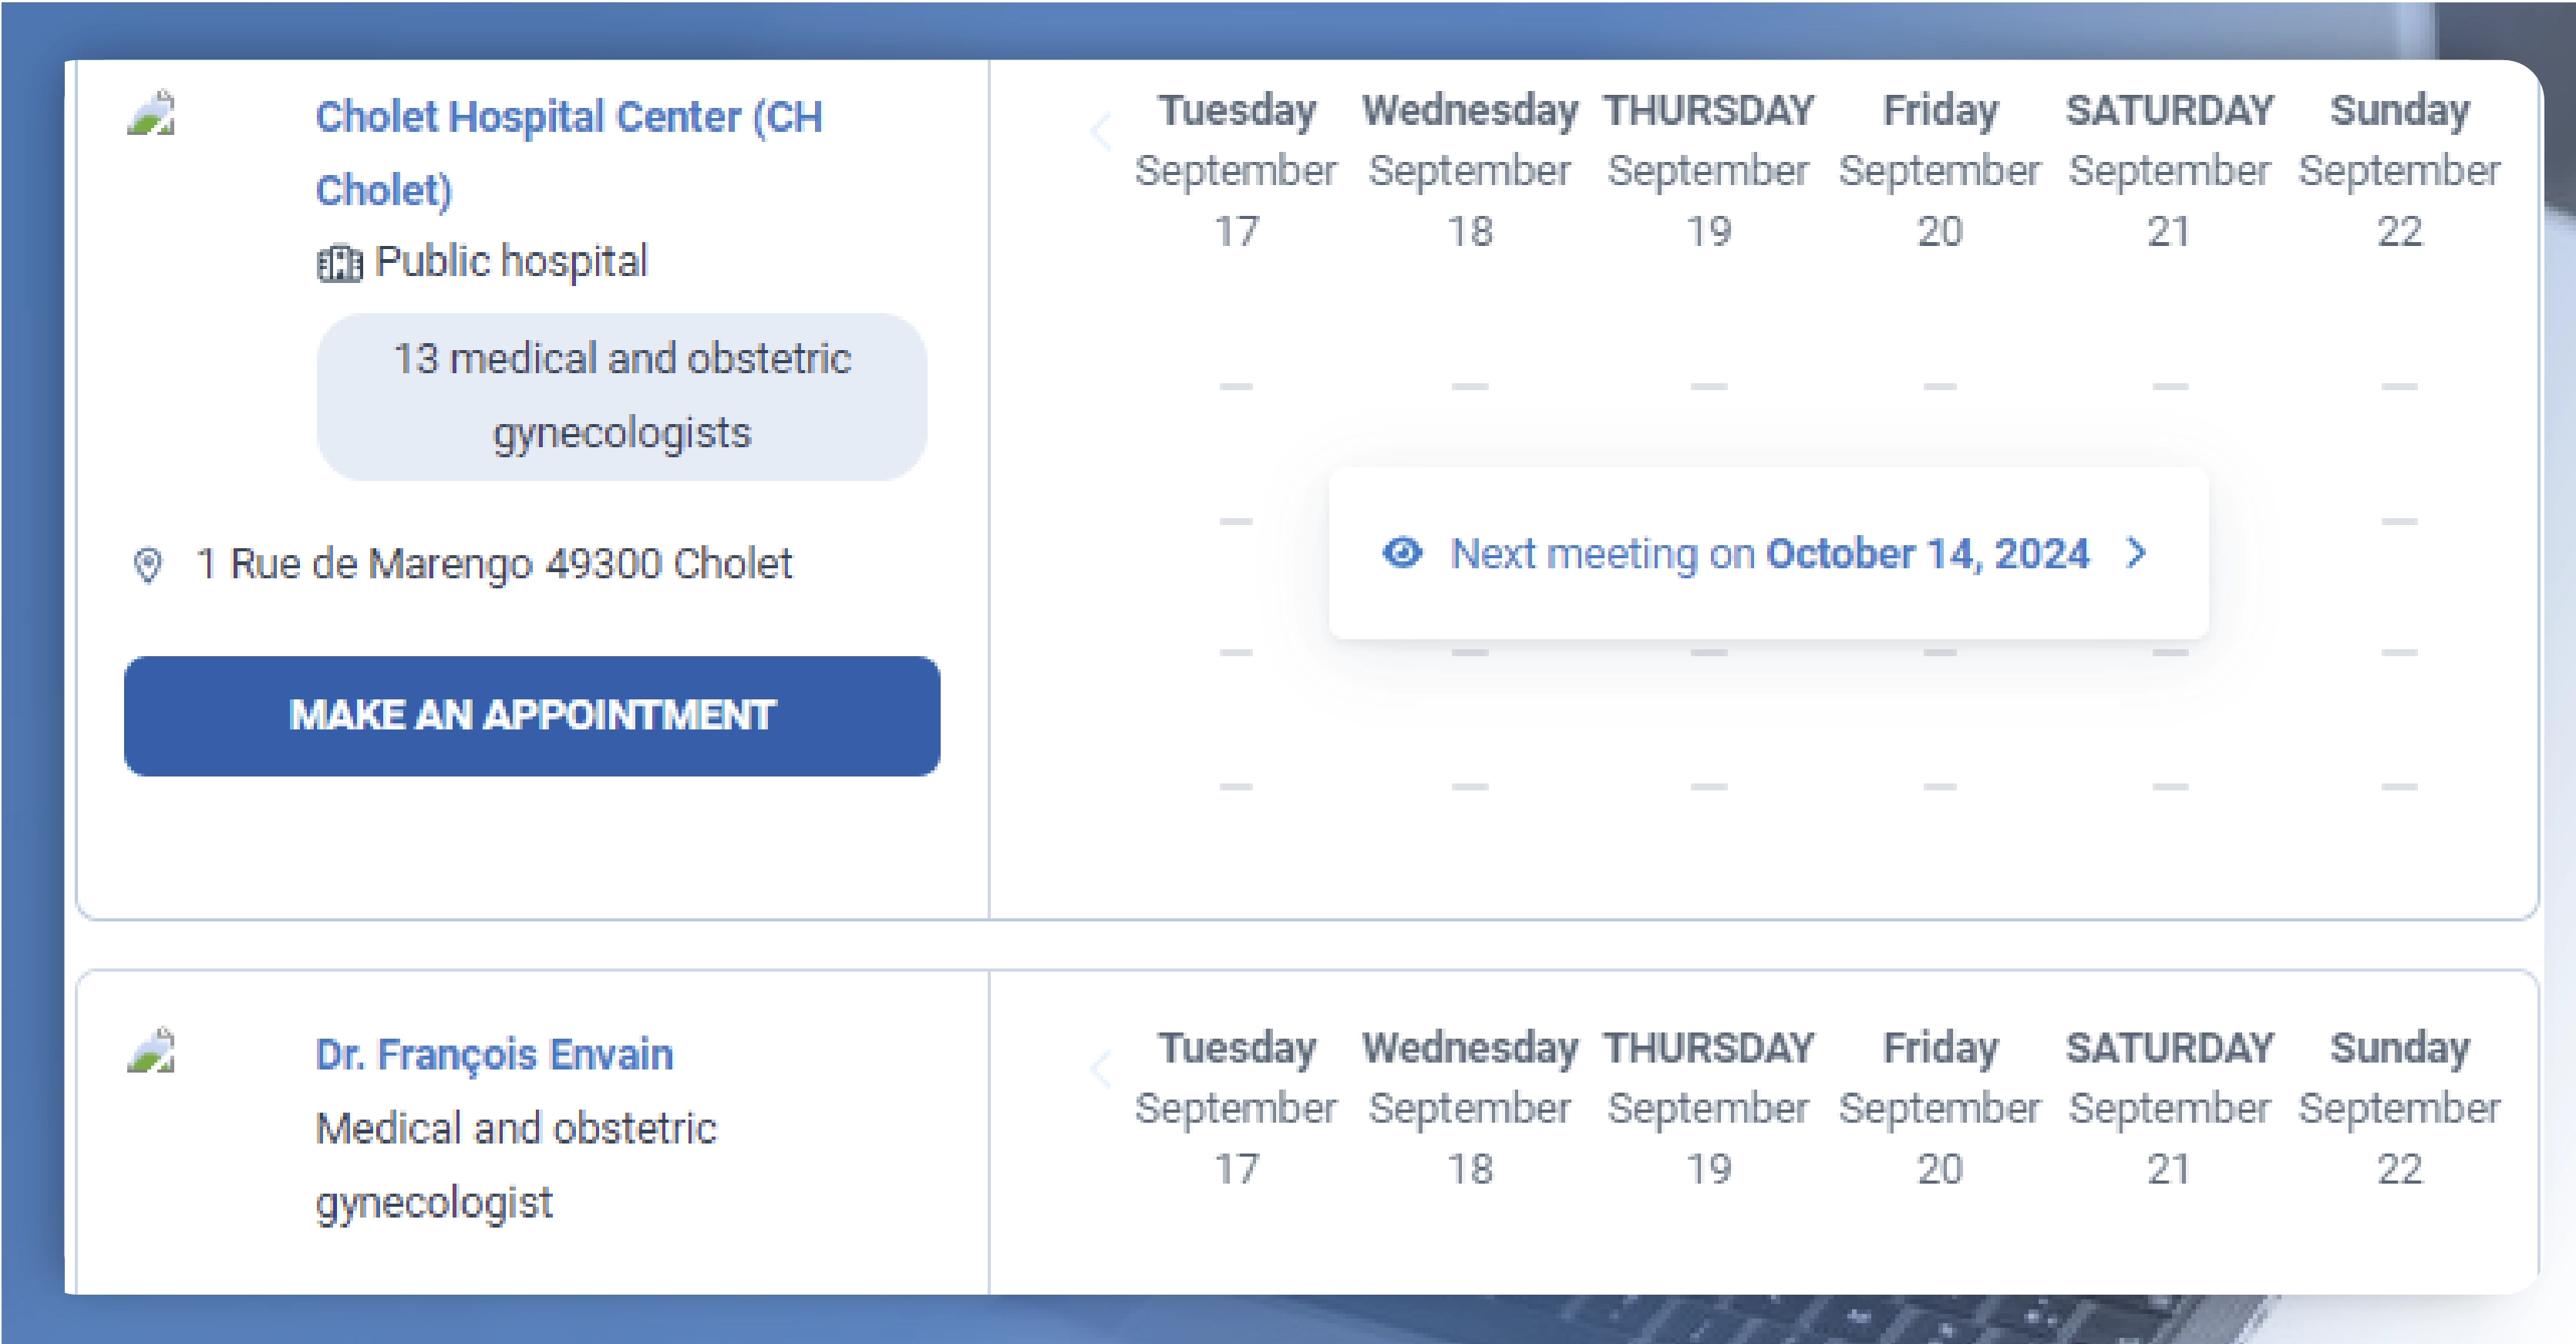Expand the 13 medical and obstetric gynecologists badge
2576x1344 pixels.
pos(621,396)
